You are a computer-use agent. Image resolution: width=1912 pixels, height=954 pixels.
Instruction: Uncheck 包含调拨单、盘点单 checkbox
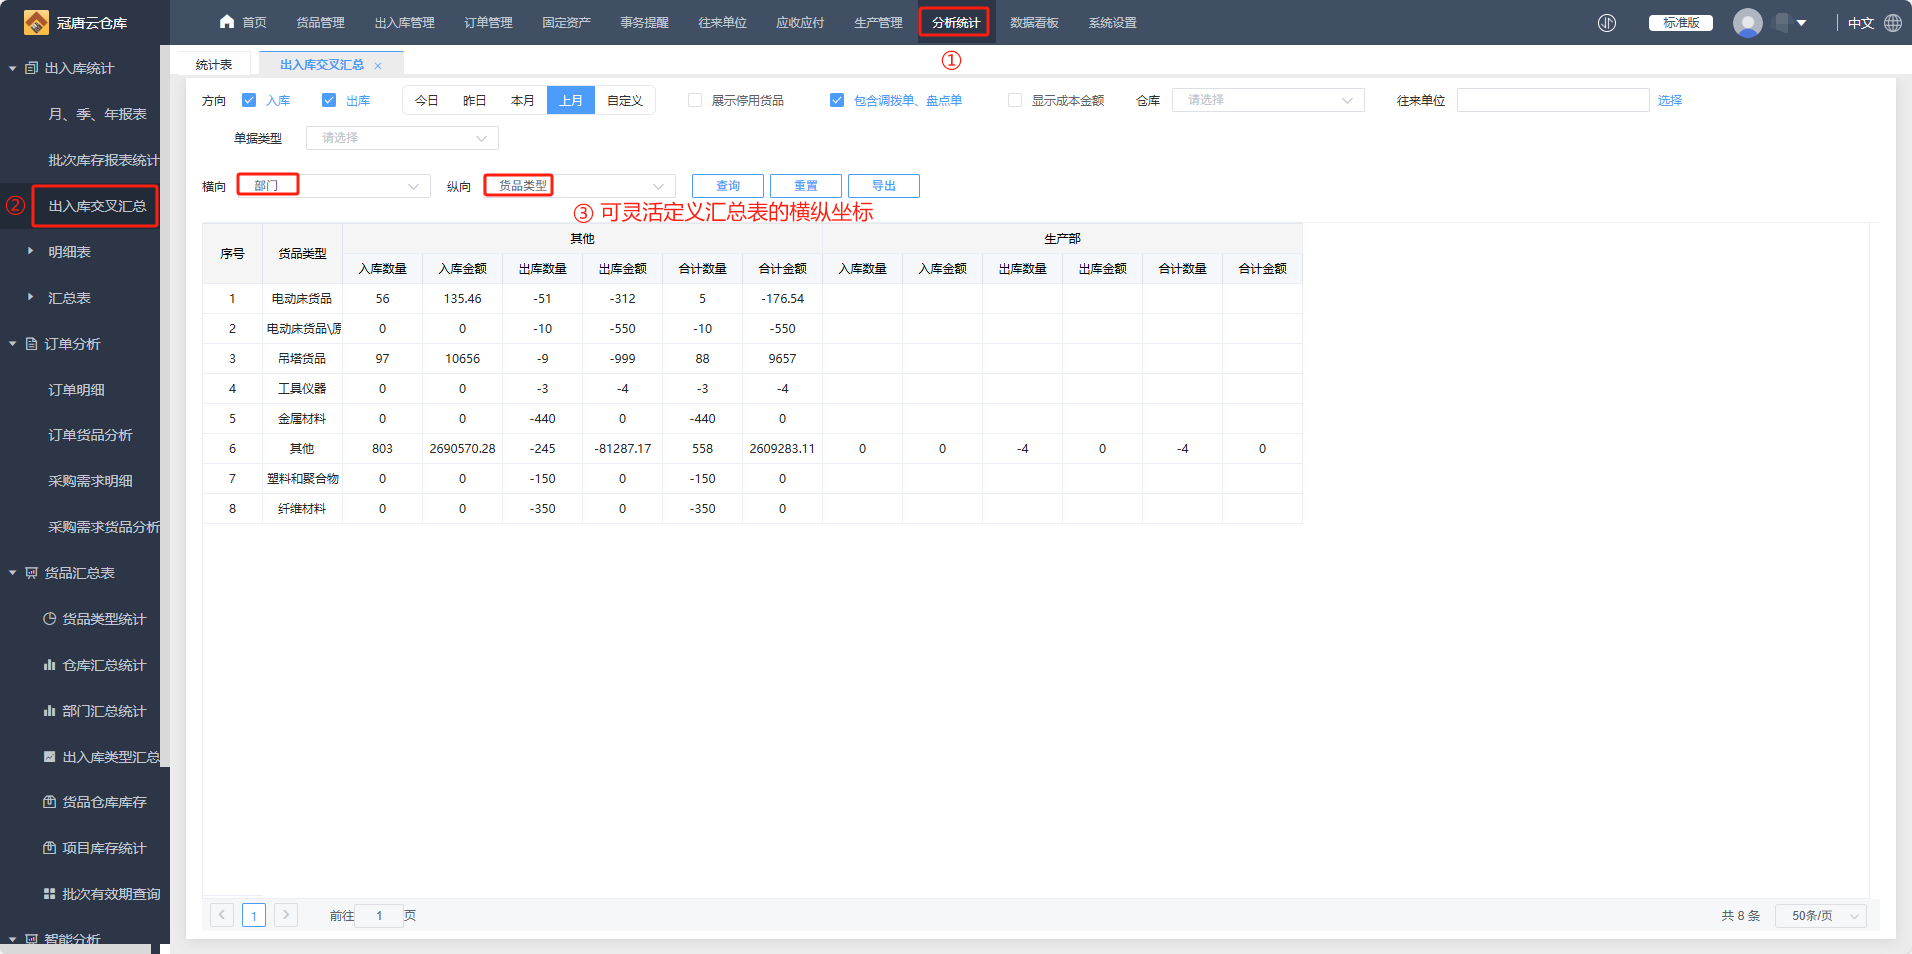click(837, 100)
